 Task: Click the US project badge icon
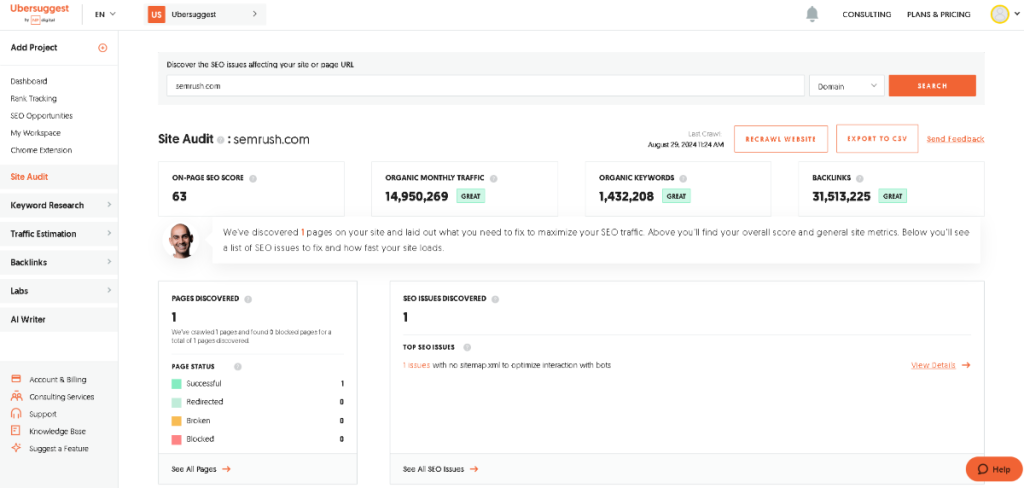156,14
